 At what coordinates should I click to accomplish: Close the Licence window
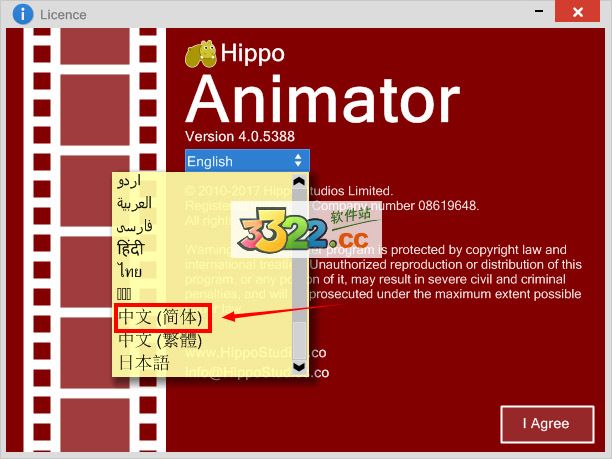578,12
